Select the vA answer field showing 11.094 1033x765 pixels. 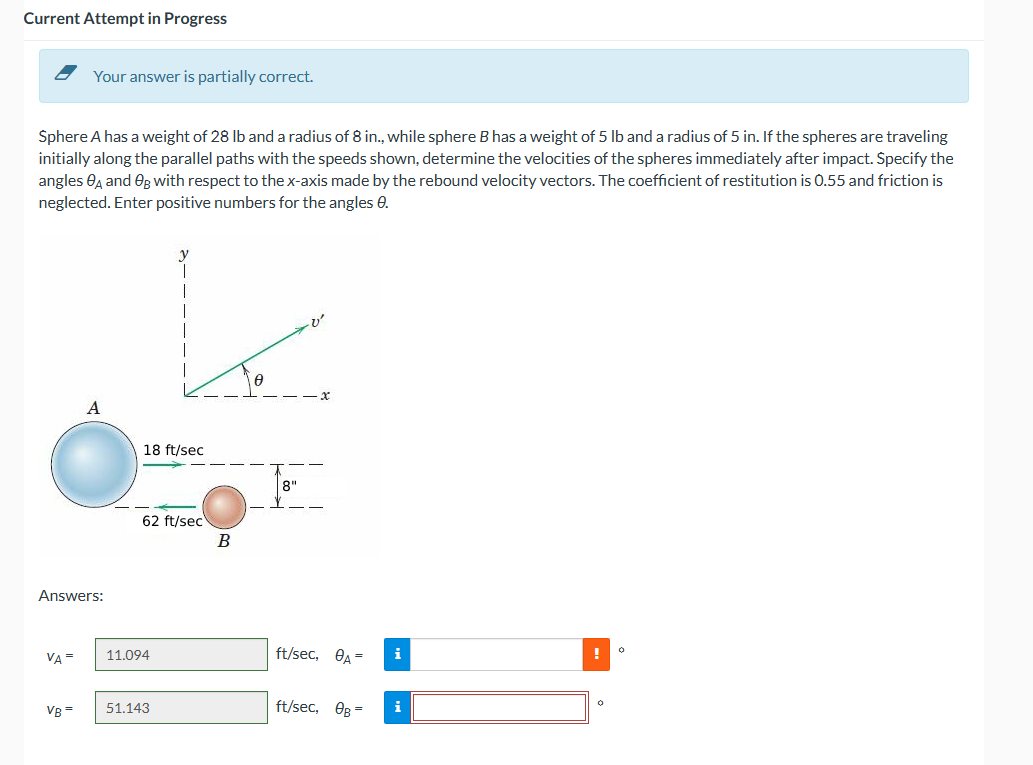[x=180, y=654]
